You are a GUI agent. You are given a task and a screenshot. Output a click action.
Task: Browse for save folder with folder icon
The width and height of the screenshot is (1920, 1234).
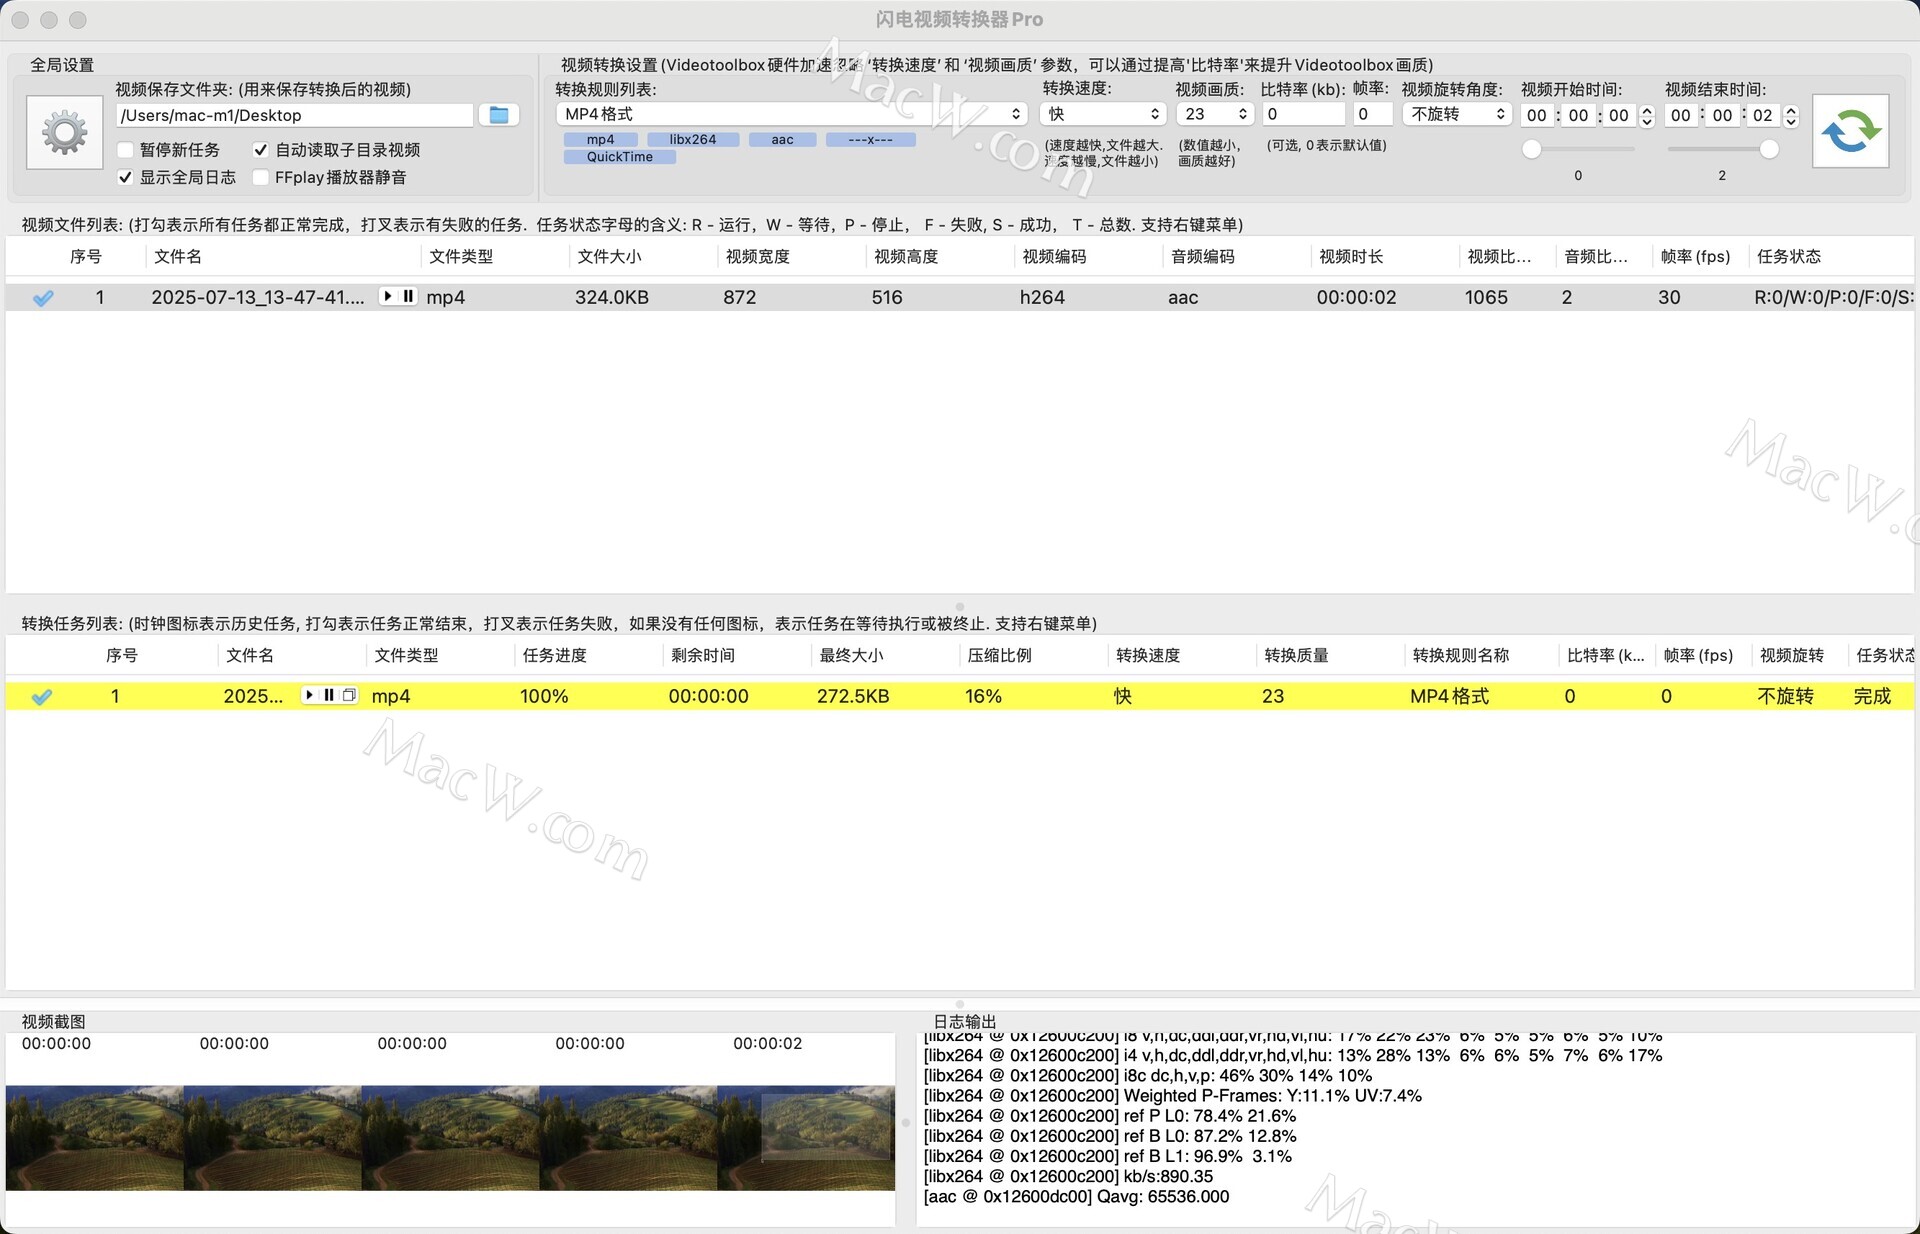click(x=498, y=115)
